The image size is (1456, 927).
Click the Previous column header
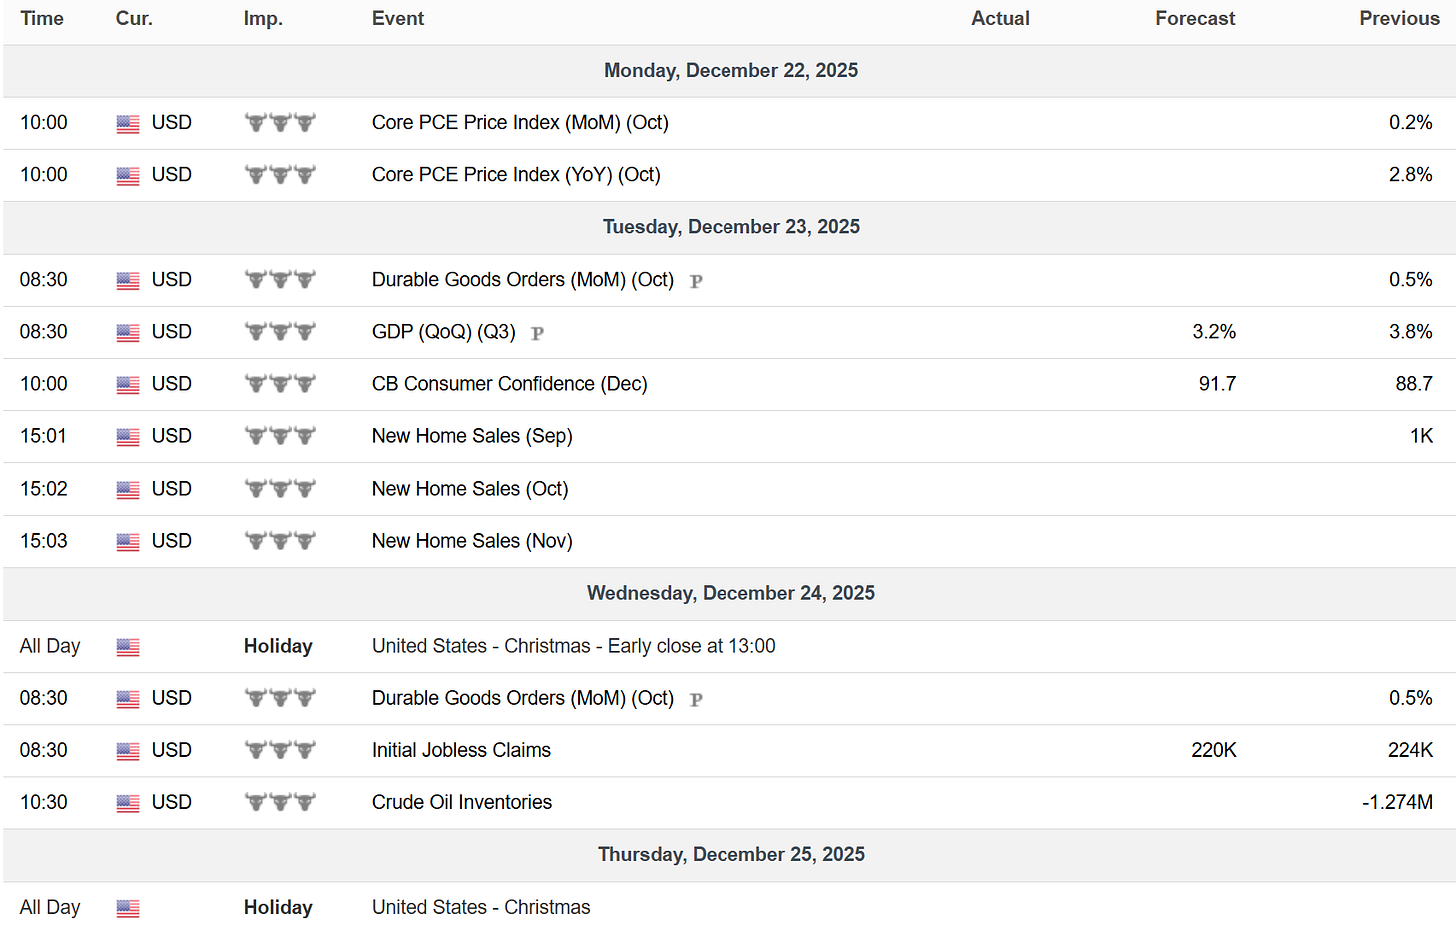tap(1399, 19)
